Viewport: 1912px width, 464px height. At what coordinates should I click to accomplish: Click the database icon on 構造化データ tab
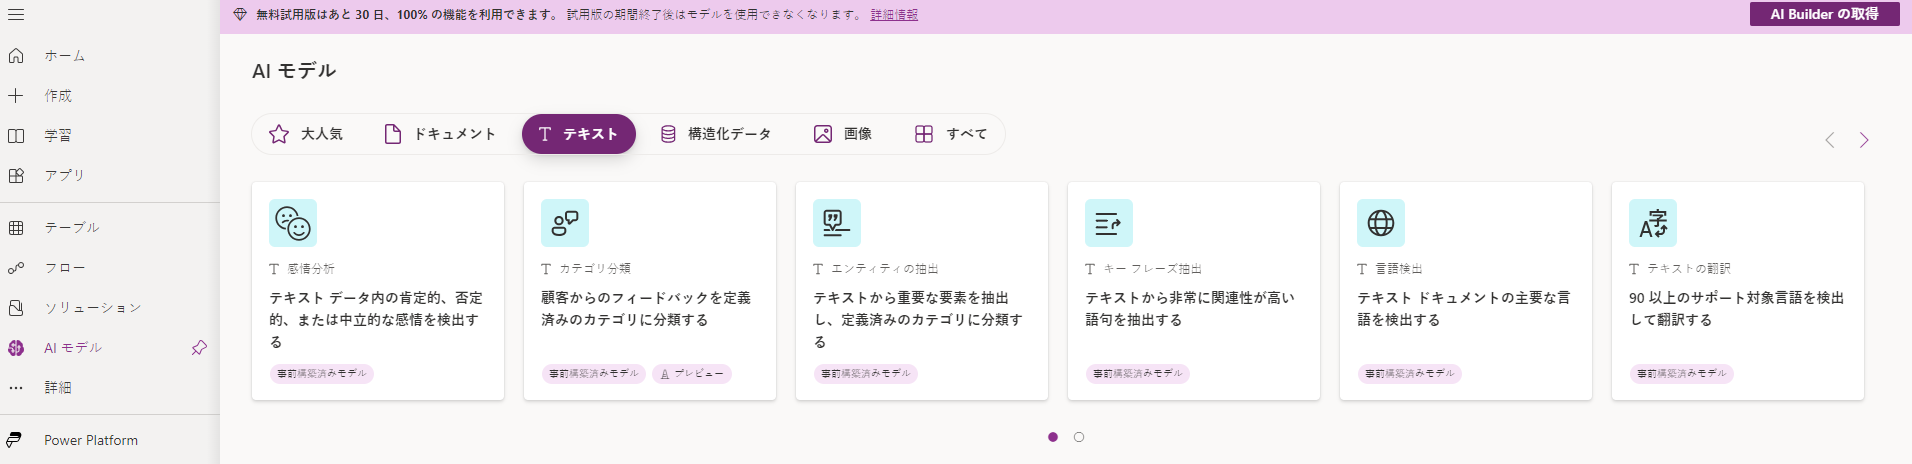coord(668,134)
